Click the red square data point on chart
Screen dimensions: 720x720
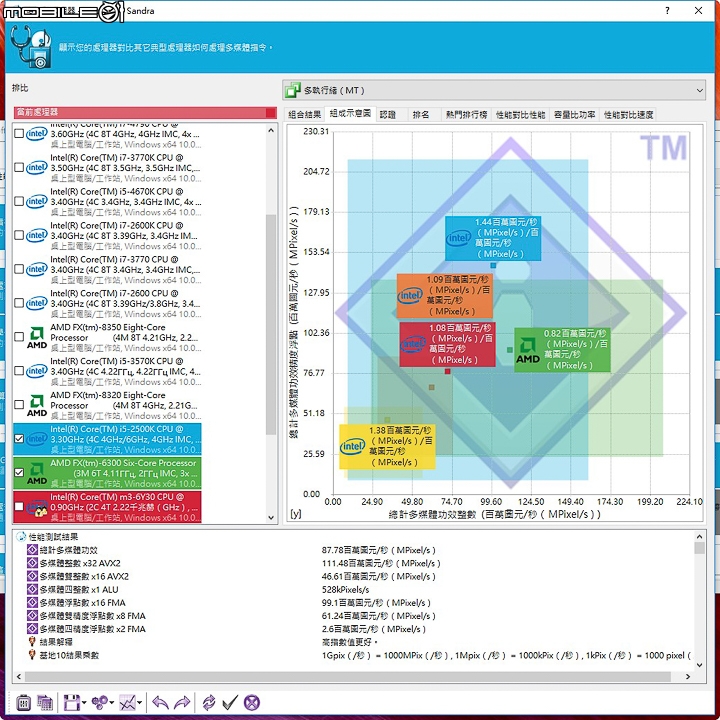point(448,371)
